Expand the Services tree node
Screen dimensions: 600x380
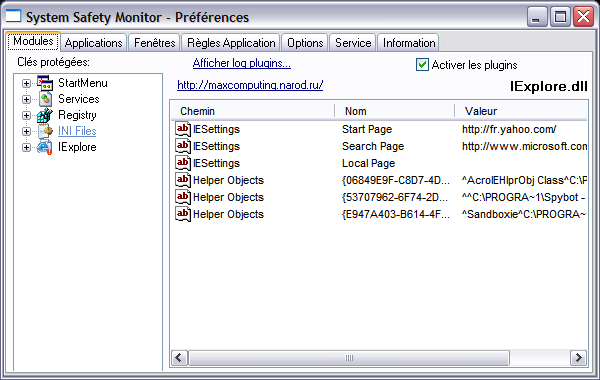26,99
